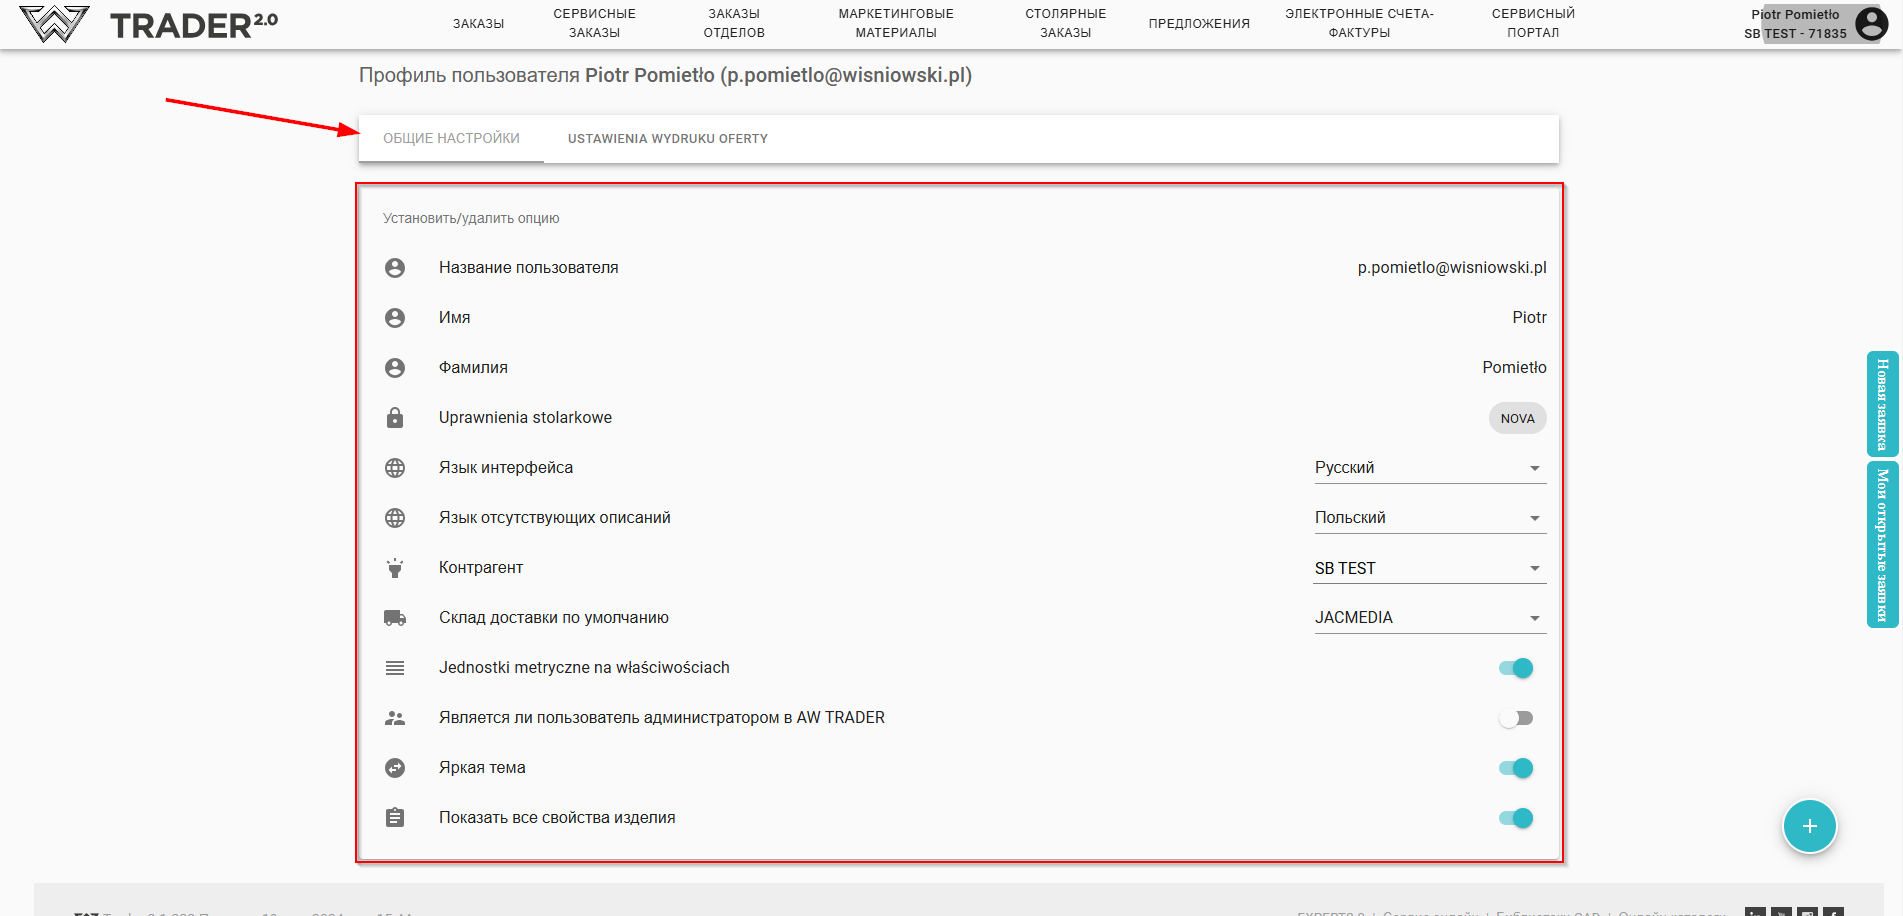Click the NOVA permission chip

tap(1517, 418)
